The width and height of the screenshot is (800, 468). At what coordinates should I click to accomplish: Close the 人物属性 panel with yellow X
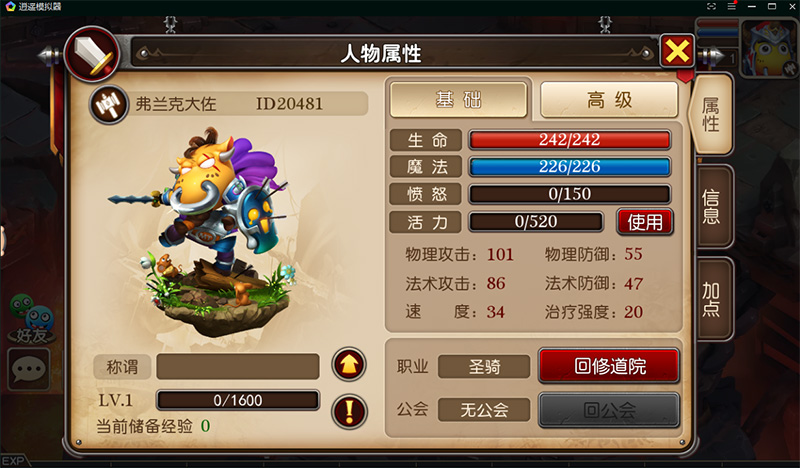coord(677,51)
